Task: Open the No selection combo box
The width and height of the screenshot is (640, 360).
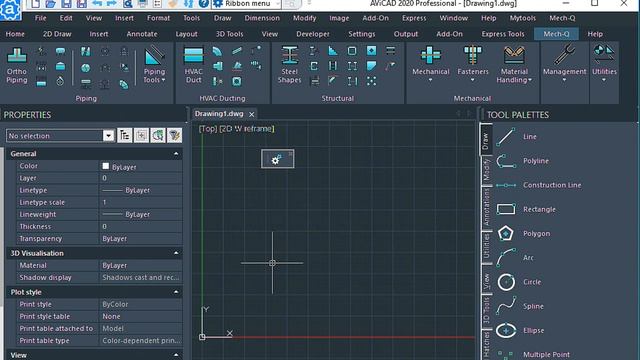Action: point(60,136)
